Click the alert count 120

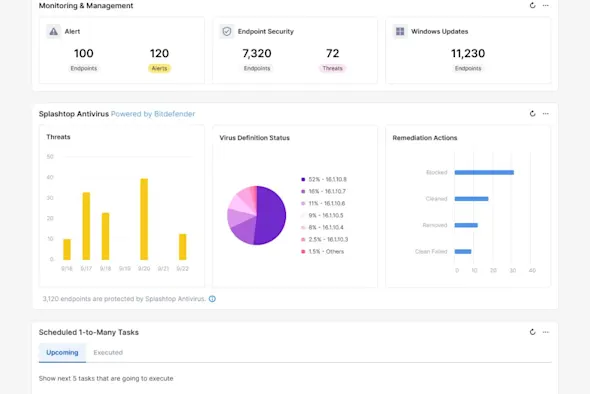coord(159,53)
